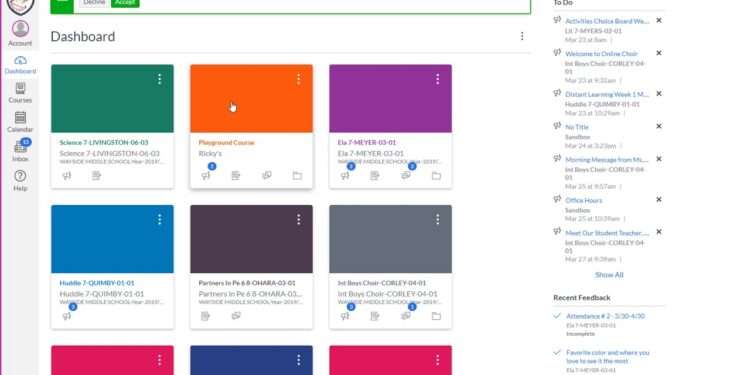Dismiss the Welcome to Online Choir to-do item
The height and width of the screenshot is (375, 750).
point(659,53)
